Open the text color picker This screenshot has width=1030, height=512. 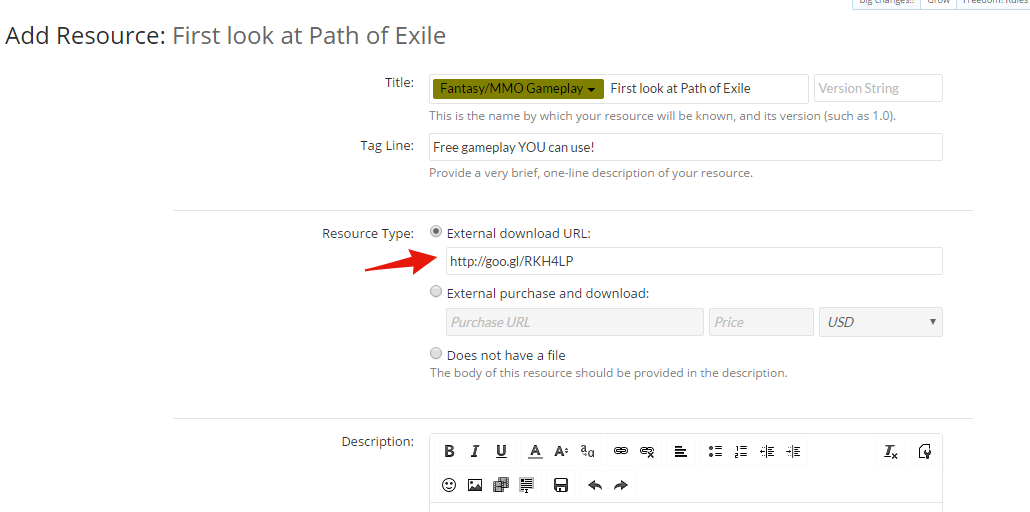[535, 451]
